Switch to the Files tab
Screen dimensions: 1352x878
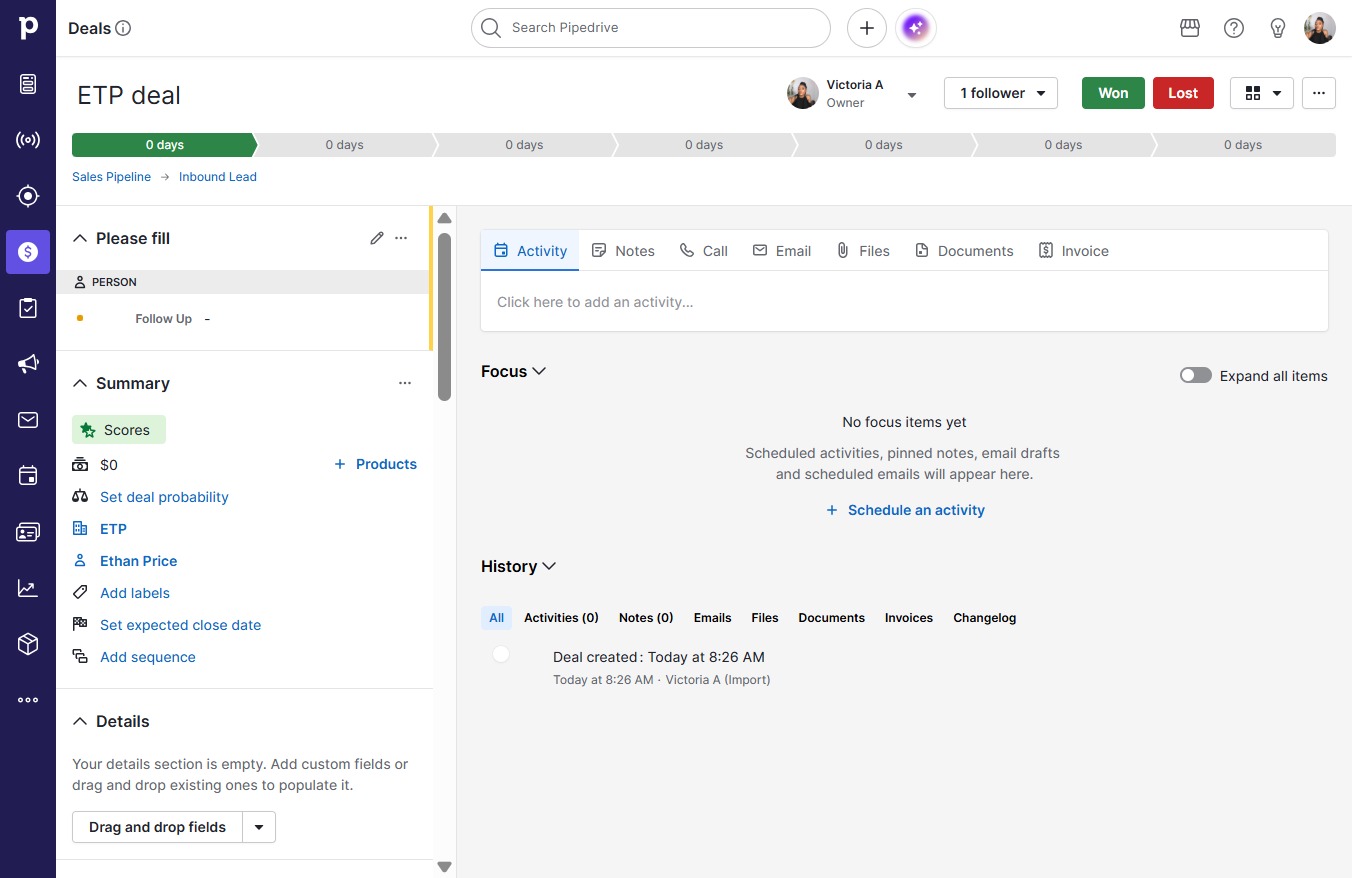(x=863, y=251)
